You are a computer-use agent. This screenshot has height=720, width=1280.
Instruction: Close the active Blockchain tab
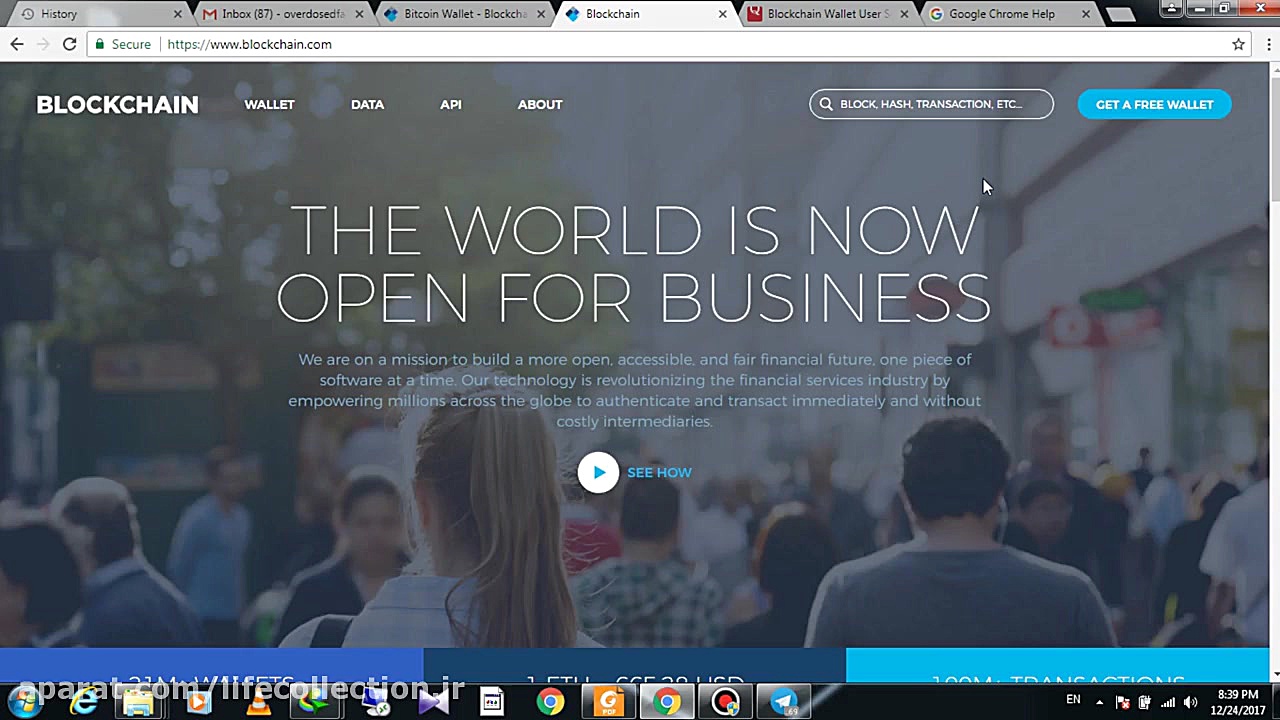pos(722,14)
